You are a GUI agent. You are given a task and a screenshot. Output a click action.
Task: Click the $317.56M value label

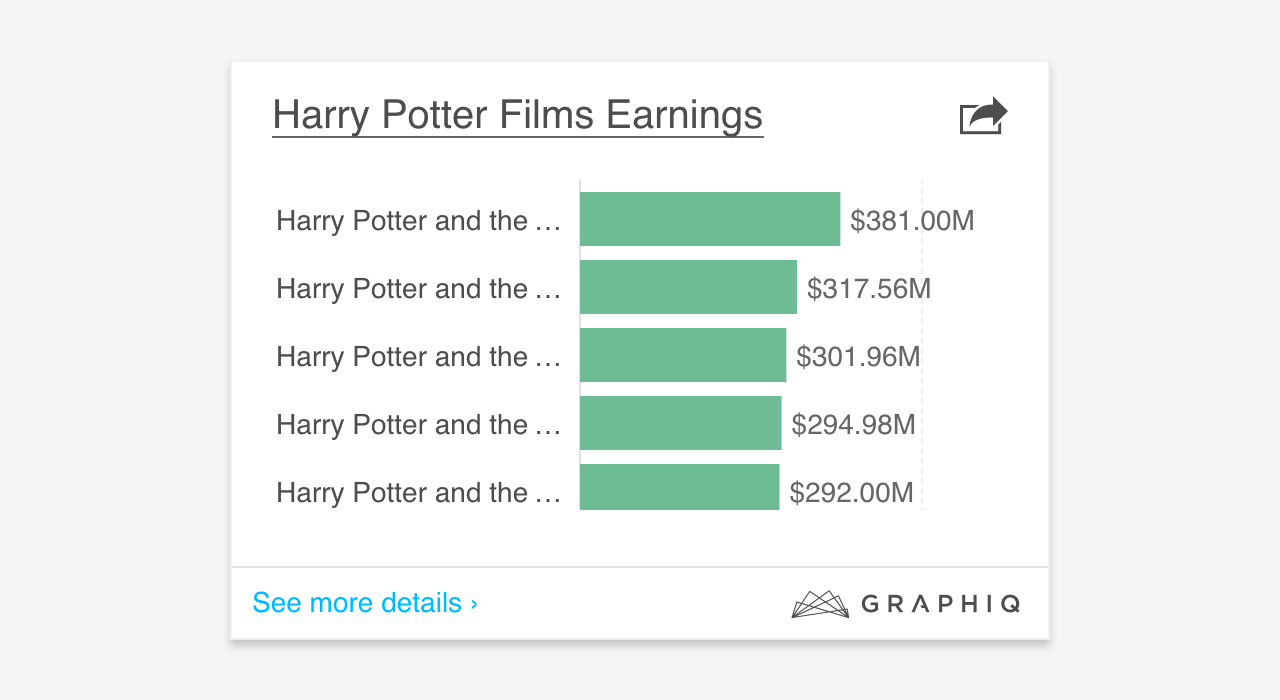coord(869,289)
